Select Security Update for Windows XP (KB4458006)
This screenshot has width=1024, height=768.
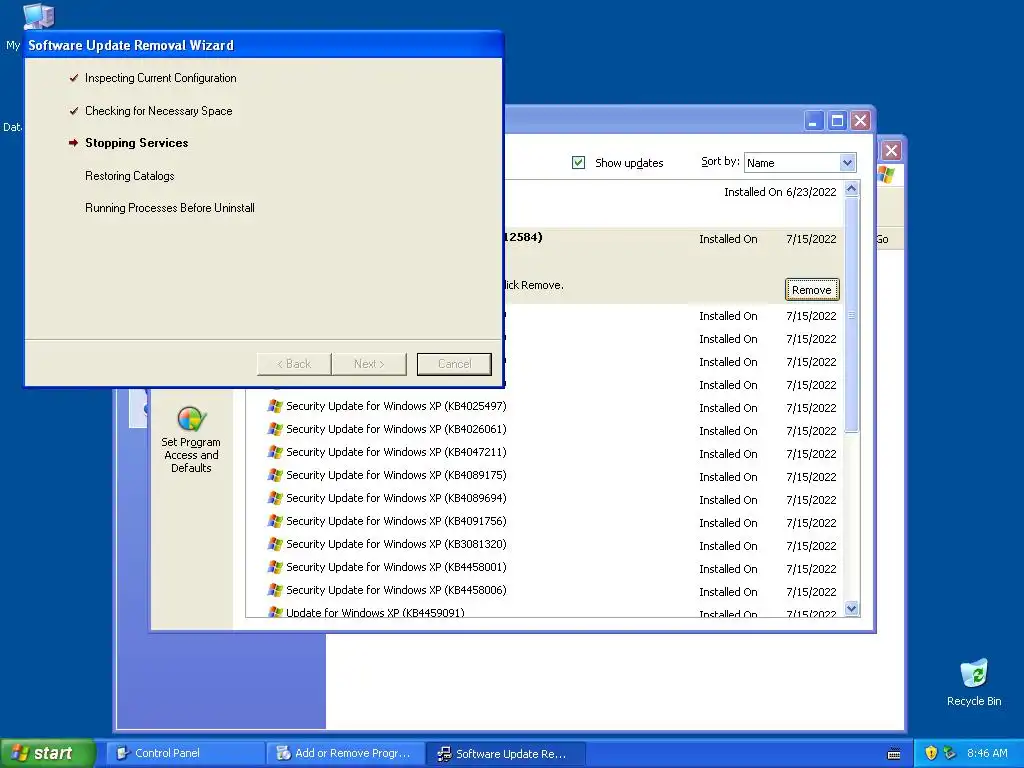(x=396, y=590)
